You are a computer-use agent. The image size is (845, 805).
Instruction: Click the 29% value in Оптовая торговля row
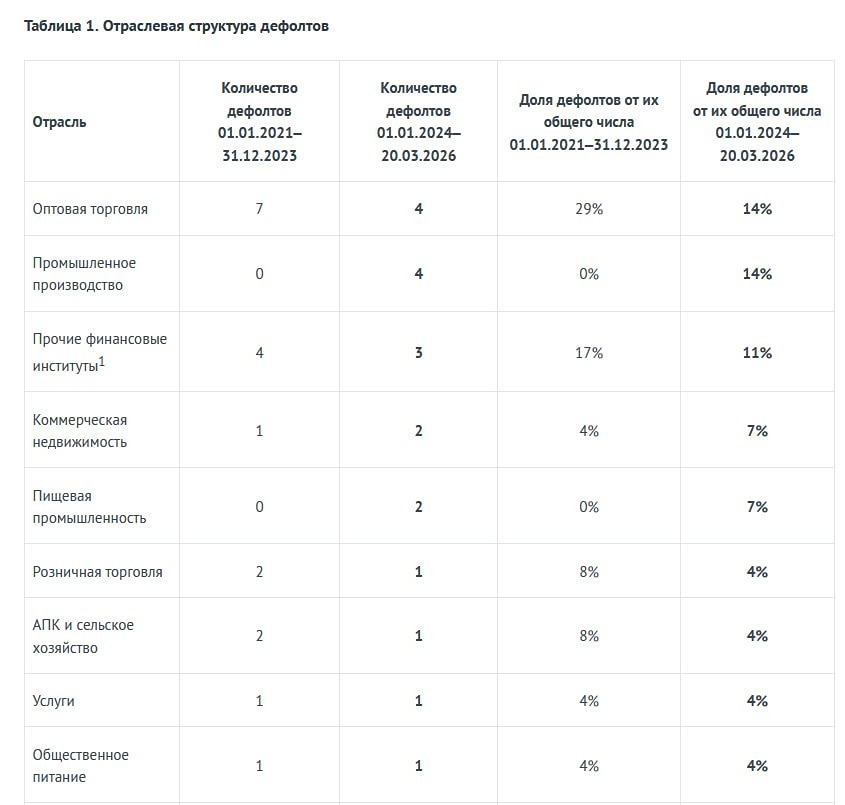click(588, 209)
